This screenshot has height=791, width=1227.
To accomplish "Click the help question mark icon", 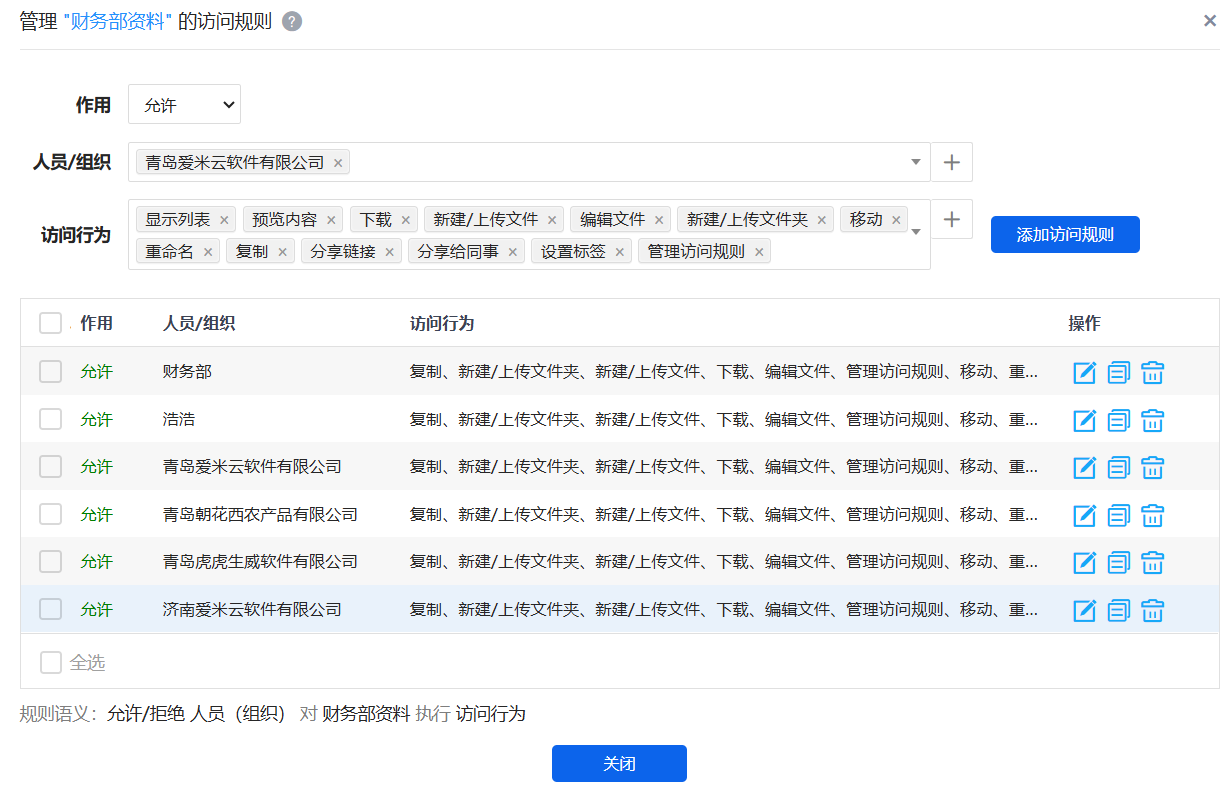I will pyautogui.click(x=292, y=22).
